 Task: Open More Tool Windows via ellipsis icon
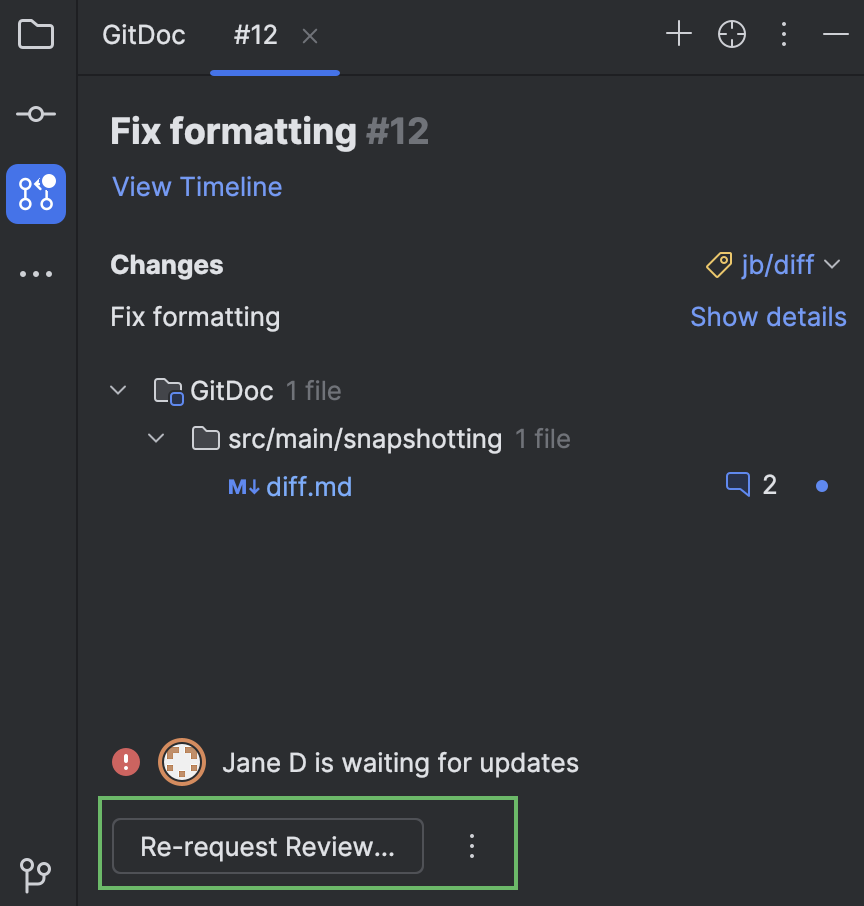pos(36,273)
